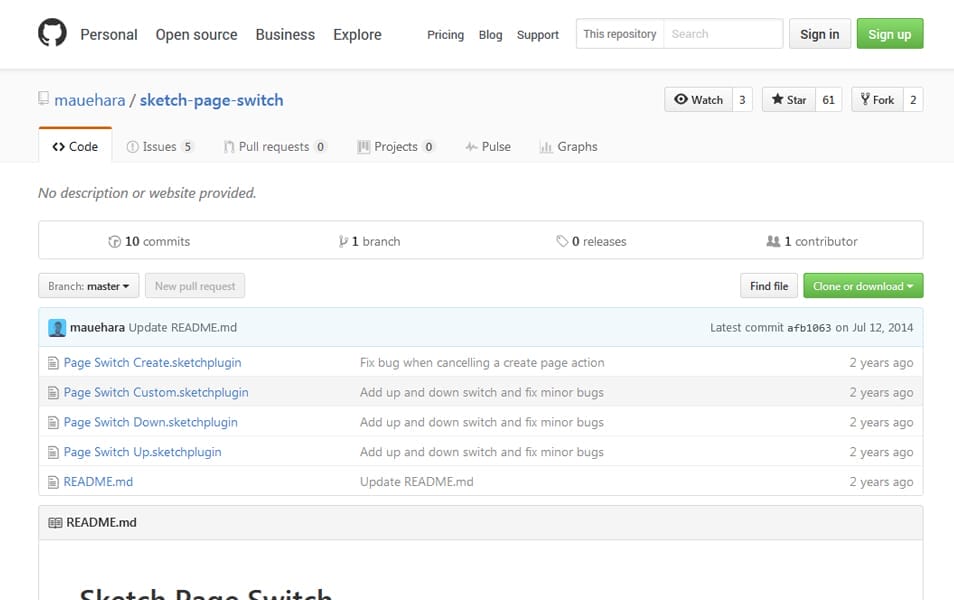Open the Pull requests tab
Screen dimensions: 954x600
[273, 147]
